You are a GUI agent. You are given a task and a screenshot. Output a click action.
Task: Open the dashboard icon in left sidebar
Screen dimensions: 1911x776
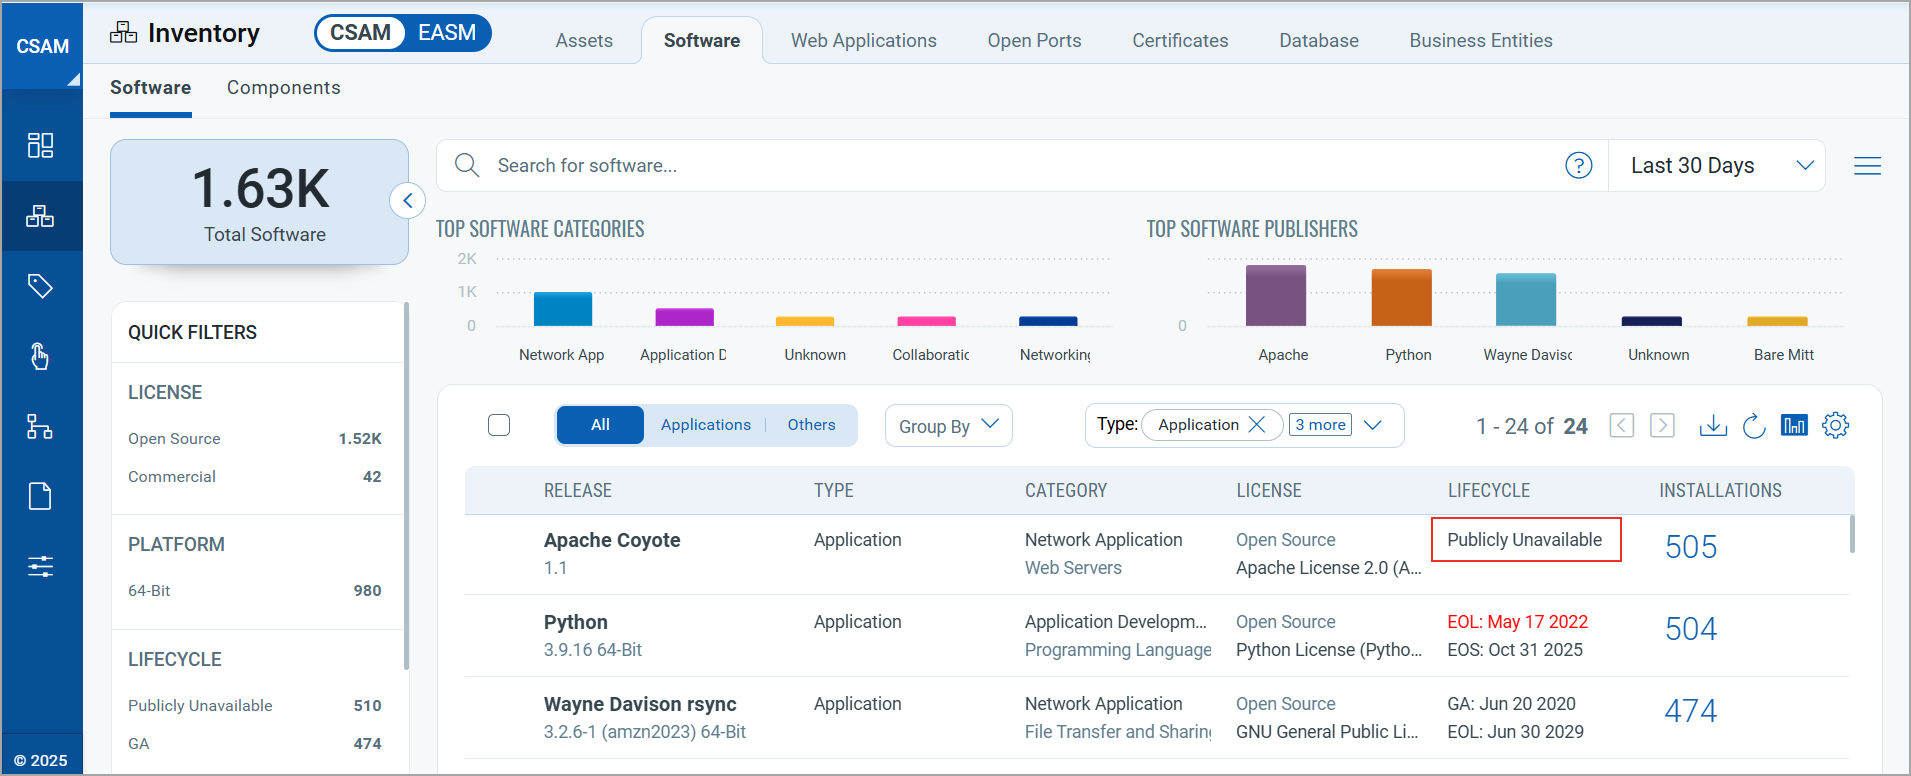pyautogui.click(x=40, y=145)
